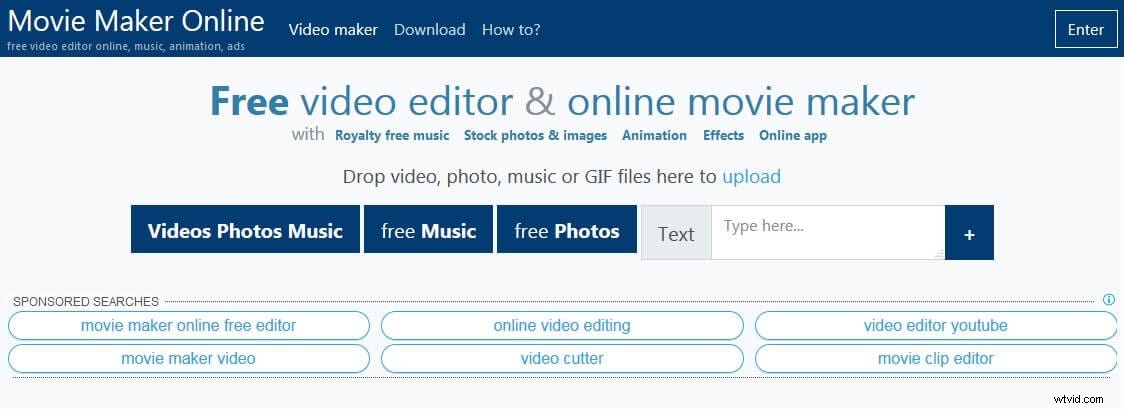Focus the Type here text field
The width and height of the screenshot is (1124, 409).
[x=828, y=233]
